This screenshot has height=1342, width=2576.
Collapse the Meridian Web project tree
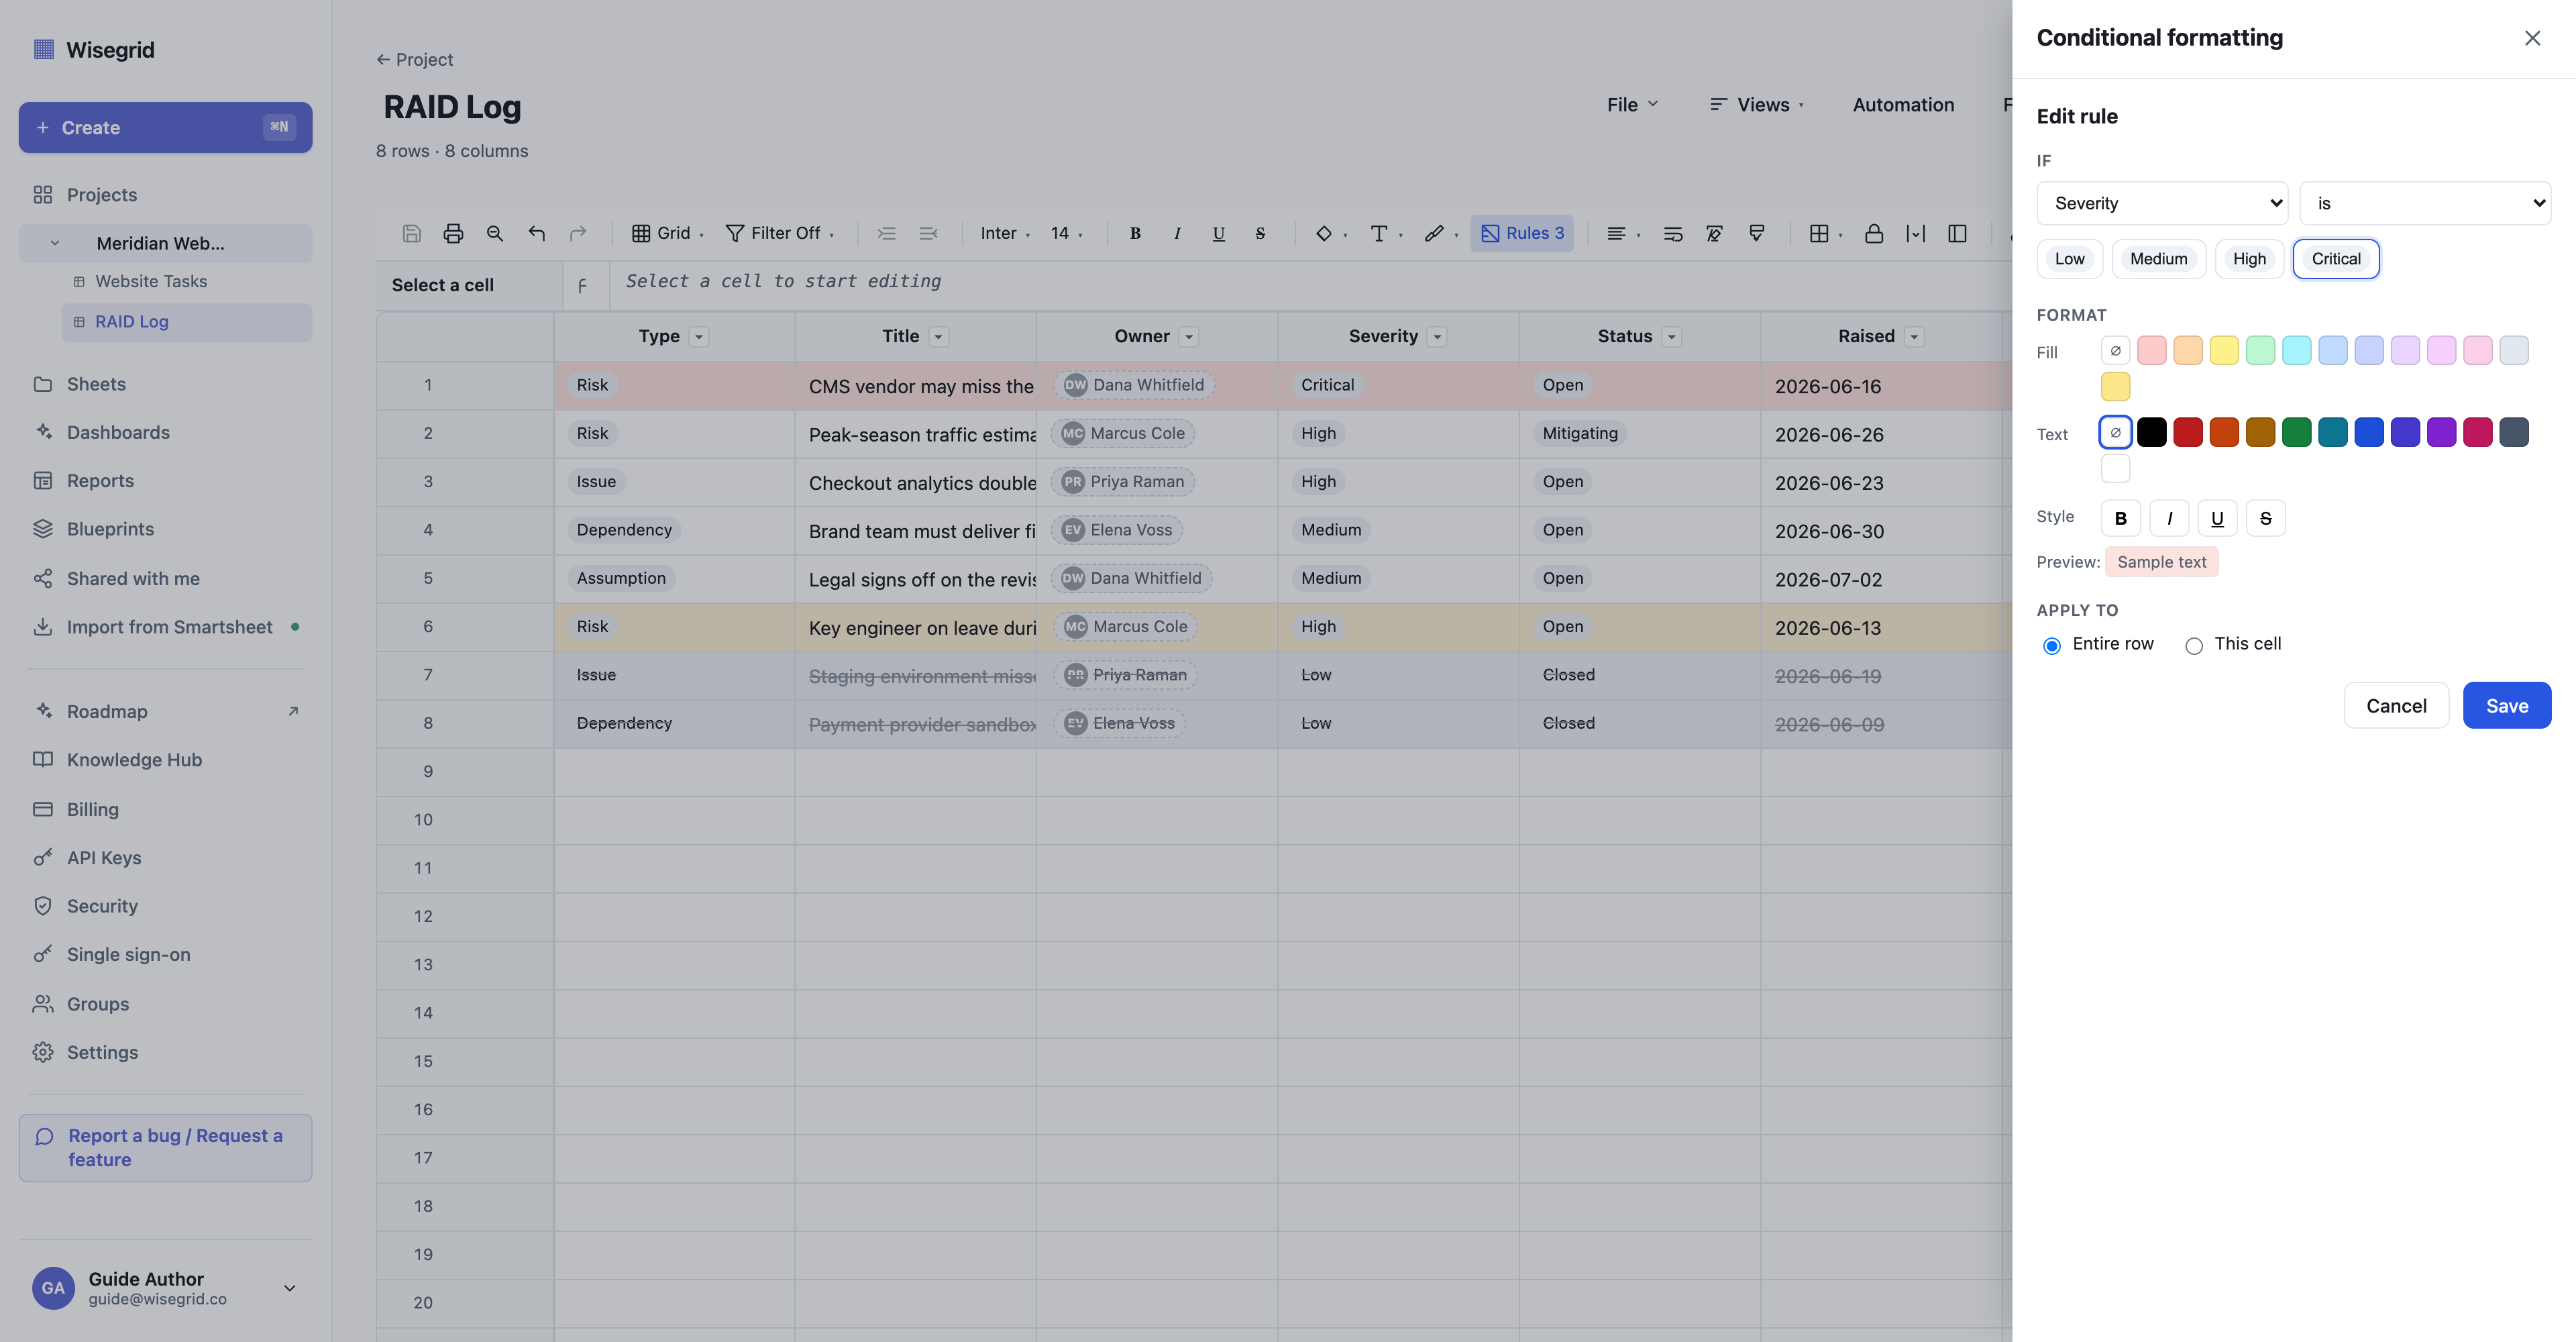pos(55,243)
